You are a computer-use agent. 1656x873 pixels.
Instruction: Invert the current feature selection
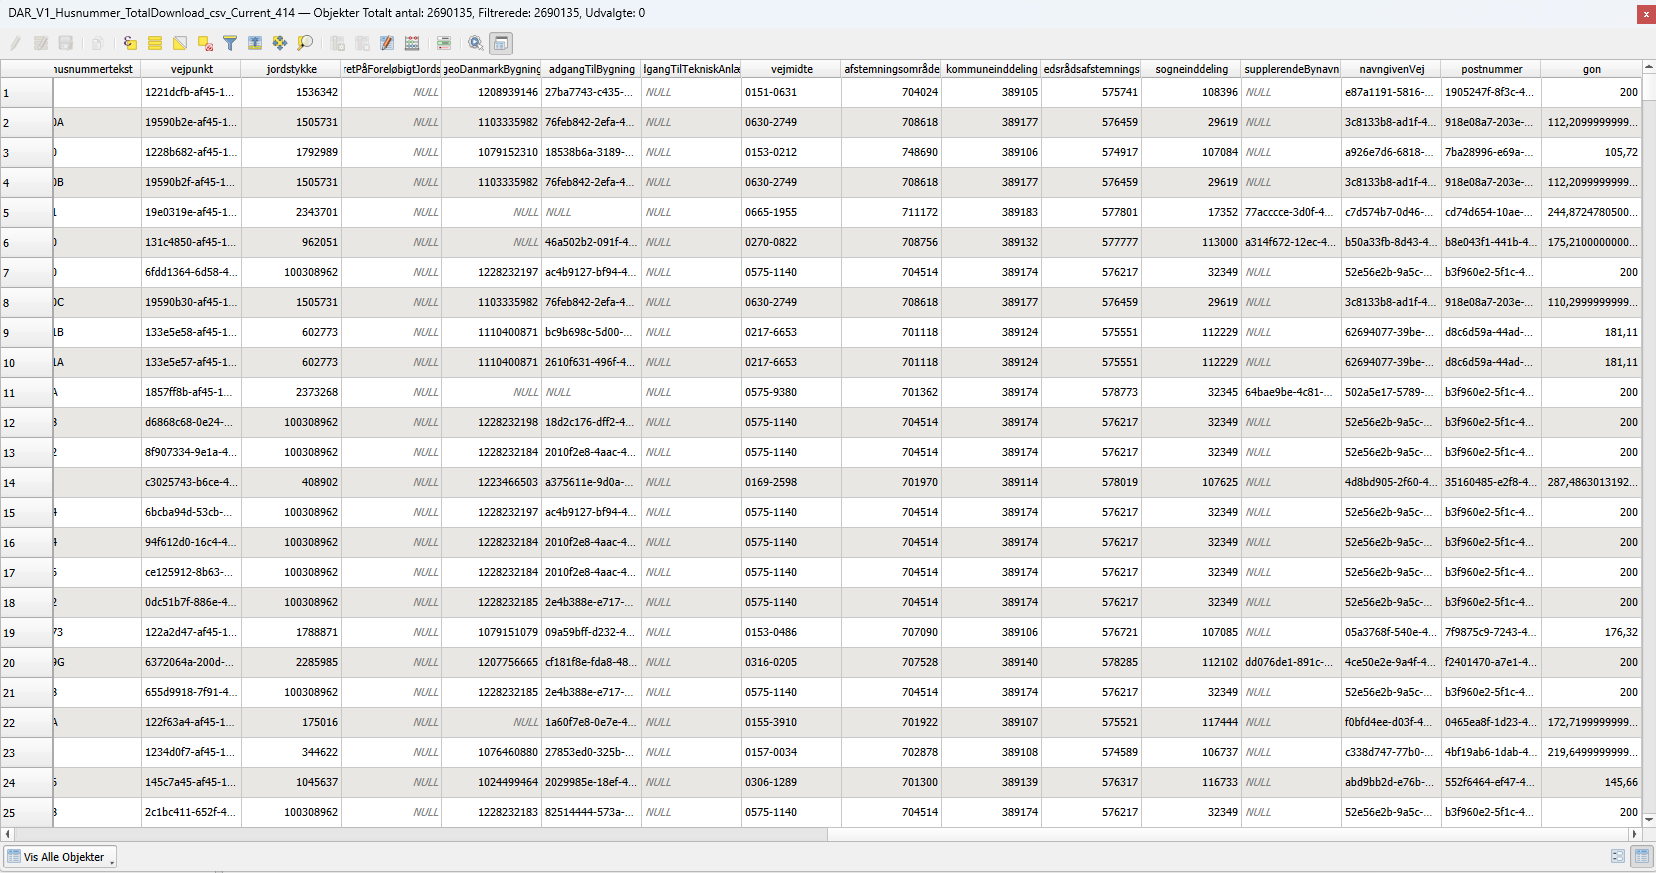(180, 43)
